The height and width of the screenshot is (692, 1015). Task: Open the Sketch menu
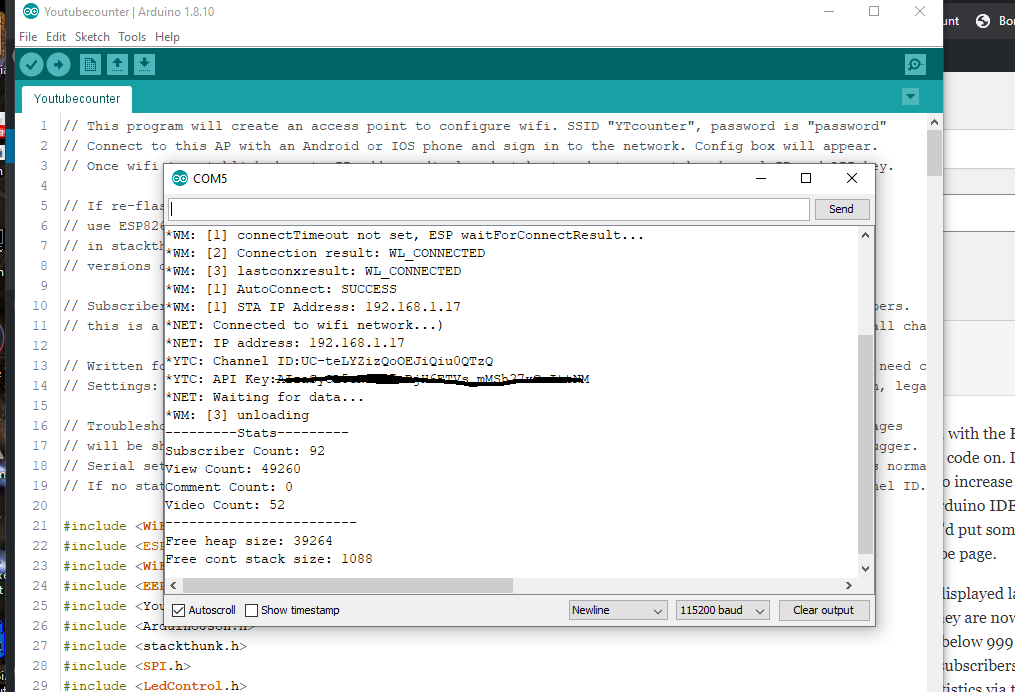(92, 37)
